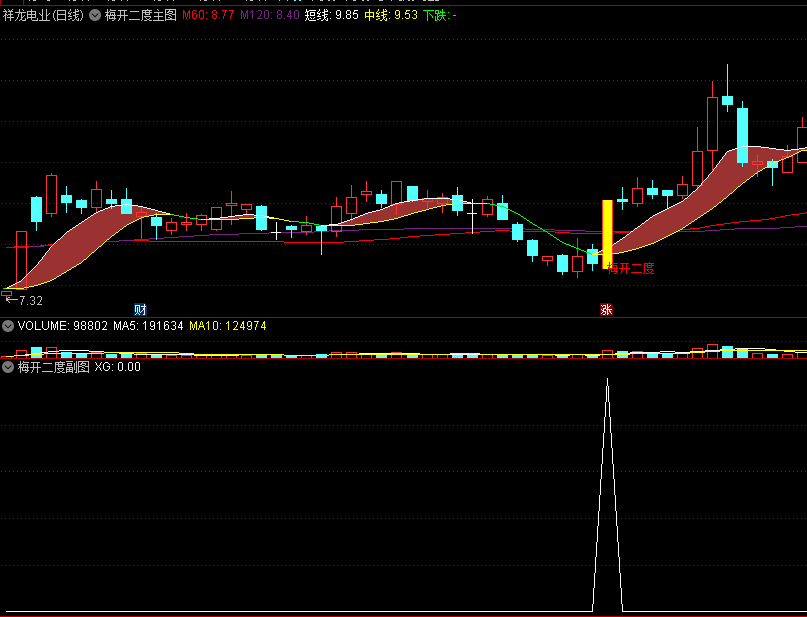The width and height of the screenshot is (807, 617).
Task: Click the 下跌 indicator label
Action: [x=440, y=15]
